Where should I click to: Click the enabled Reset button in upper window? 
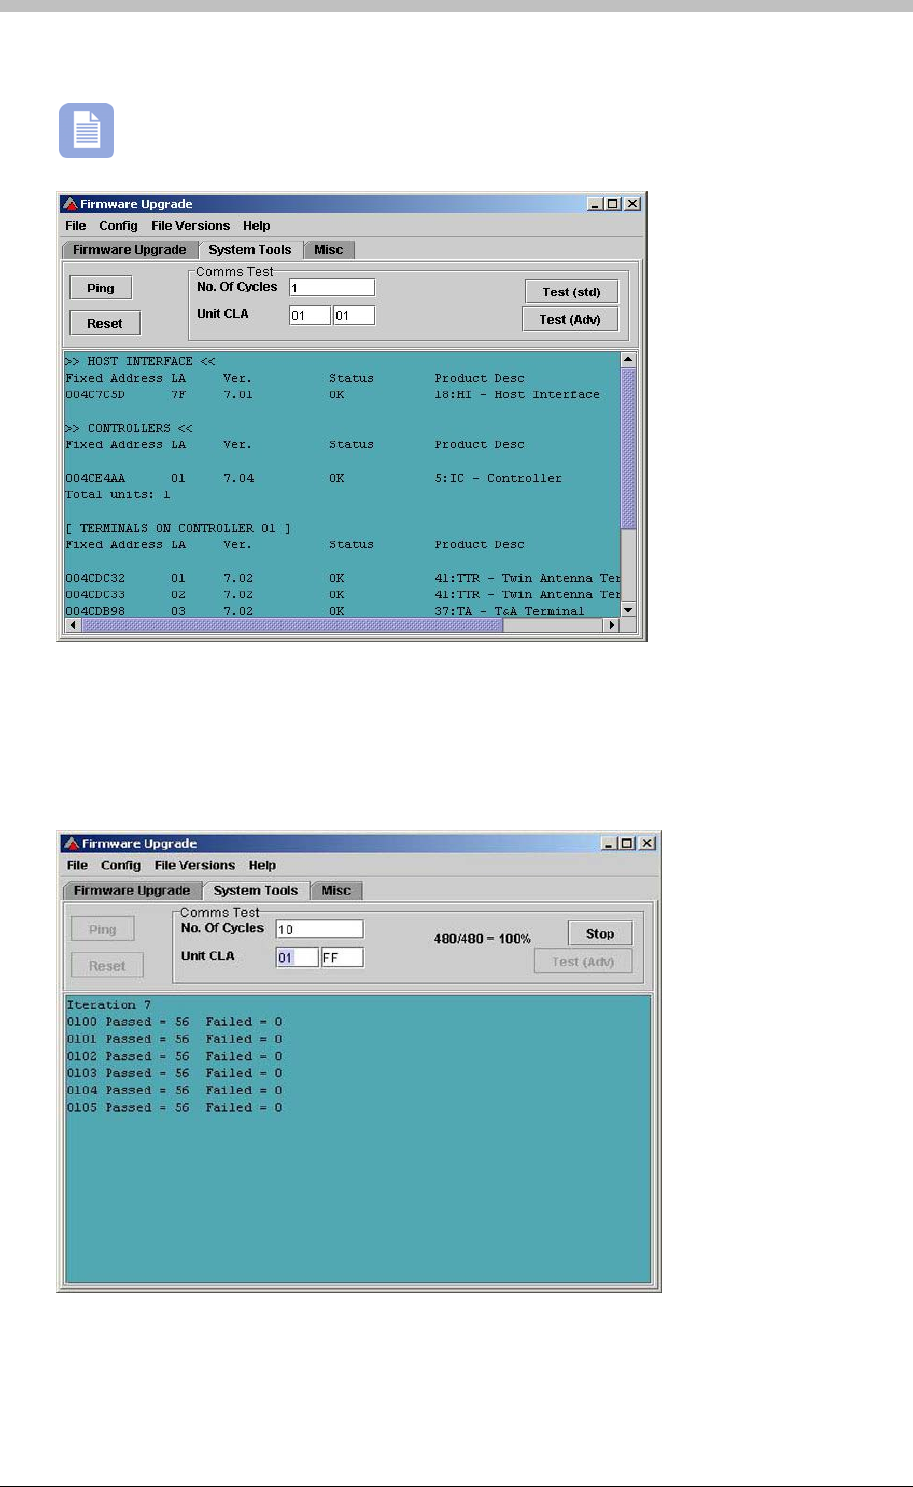point(105,323)
